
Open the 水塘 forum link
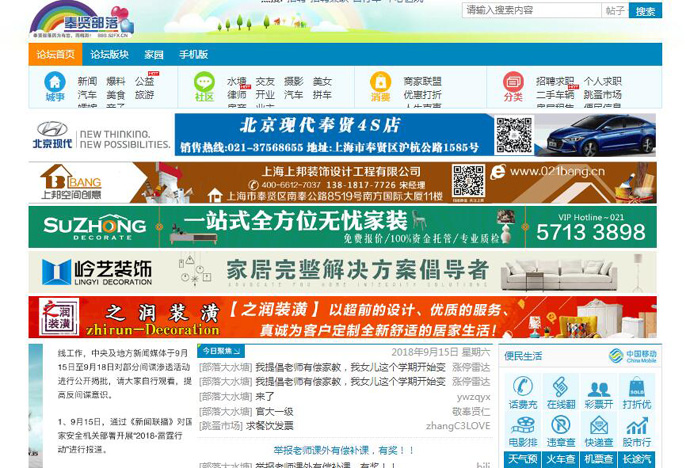click(x=237, y=81)
